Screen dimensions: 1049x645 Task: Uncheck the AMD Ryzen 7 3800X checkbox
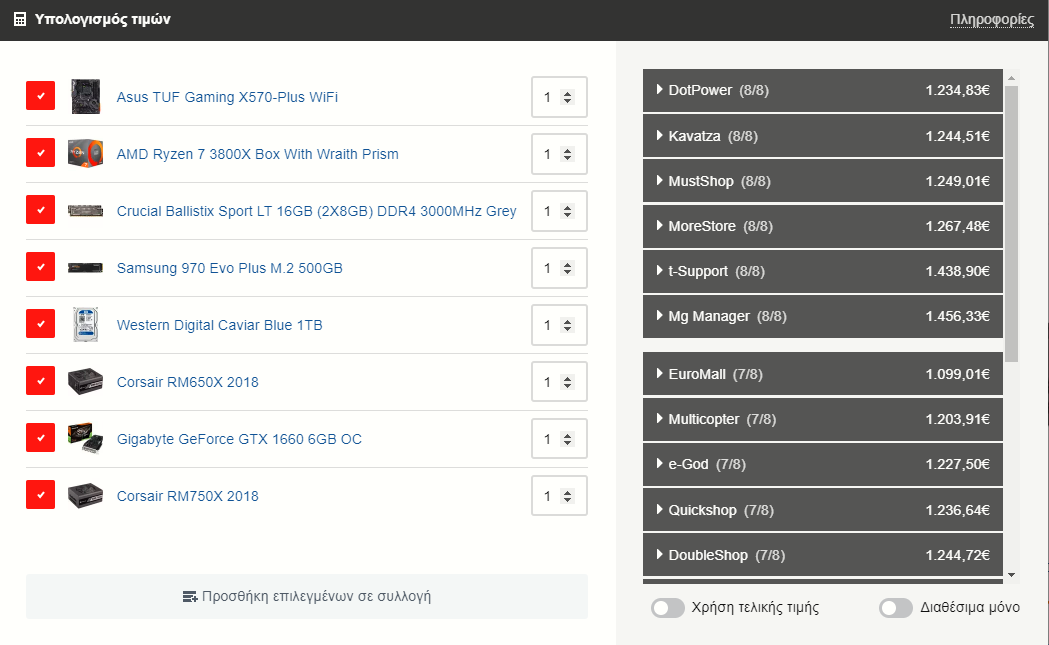40,153
